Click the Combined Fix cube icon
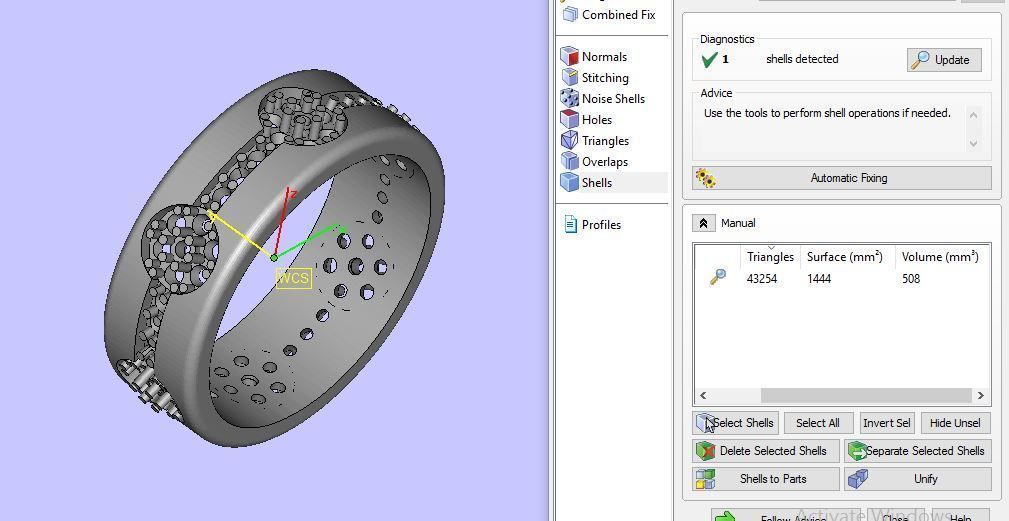The height and width of the screenshot is (521, 1009). (570, 14)
